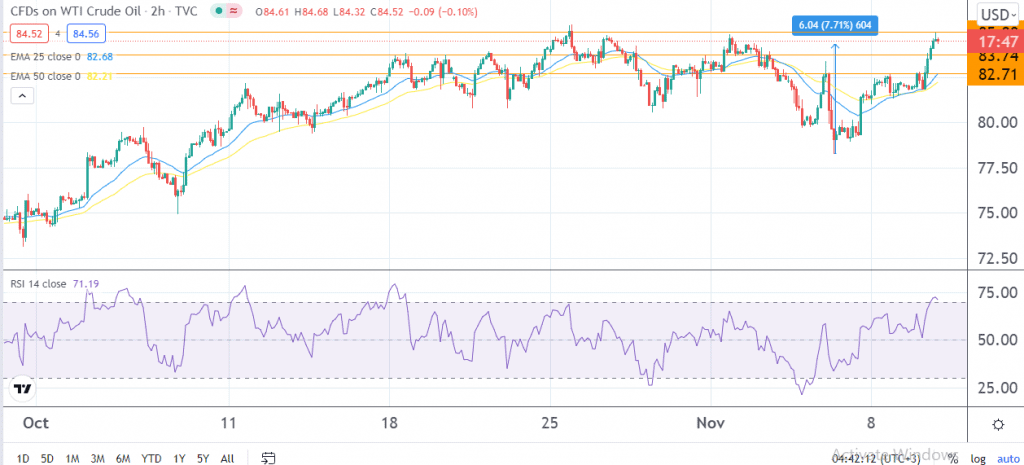1024x465 pixels.
Task: Click the RSI axis 25.00 label
Action: tap(999, 388)
